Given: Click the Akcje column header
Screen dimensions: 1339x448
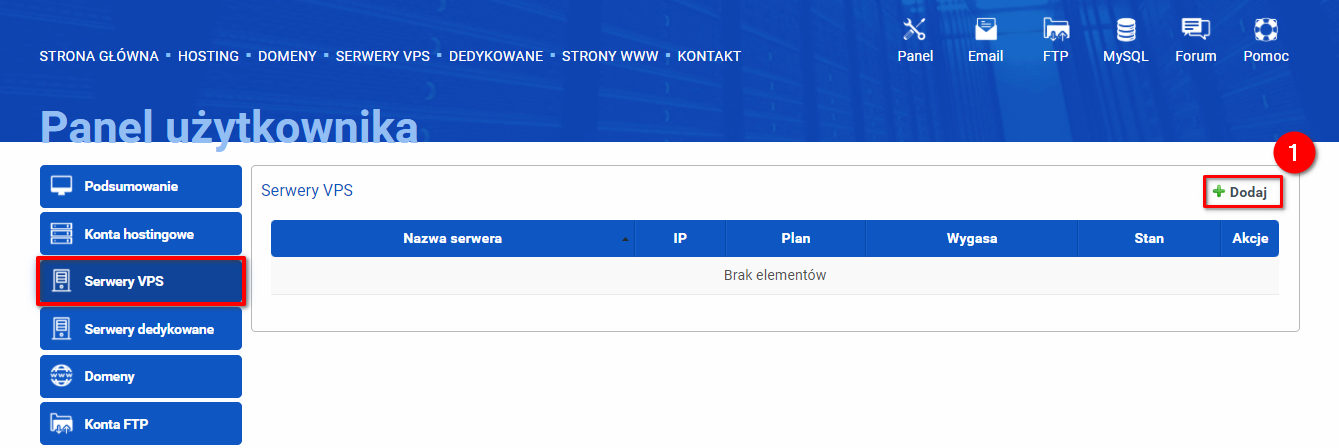Looking at the screenshot, I should click(1250, 238).
